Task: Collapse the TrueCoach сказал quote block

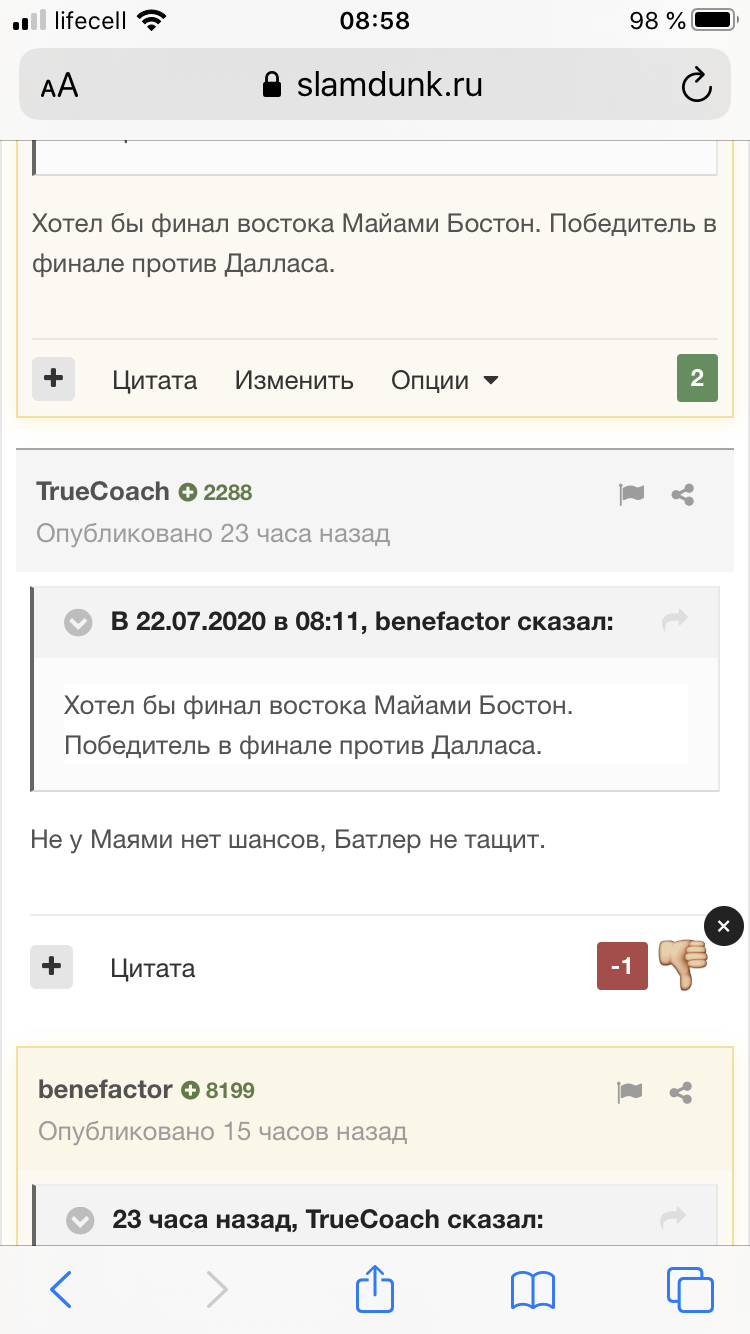Action: point(80,1221)
